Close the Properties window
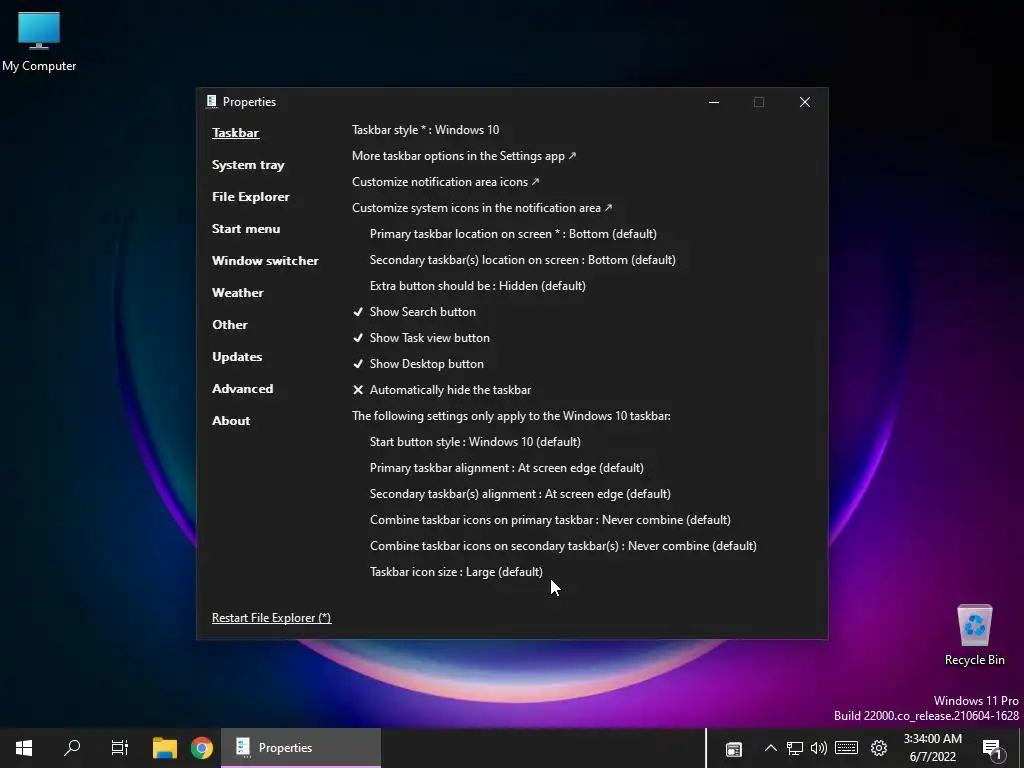Viewport: 1024px width, 768px height. [x=805, y=102]
